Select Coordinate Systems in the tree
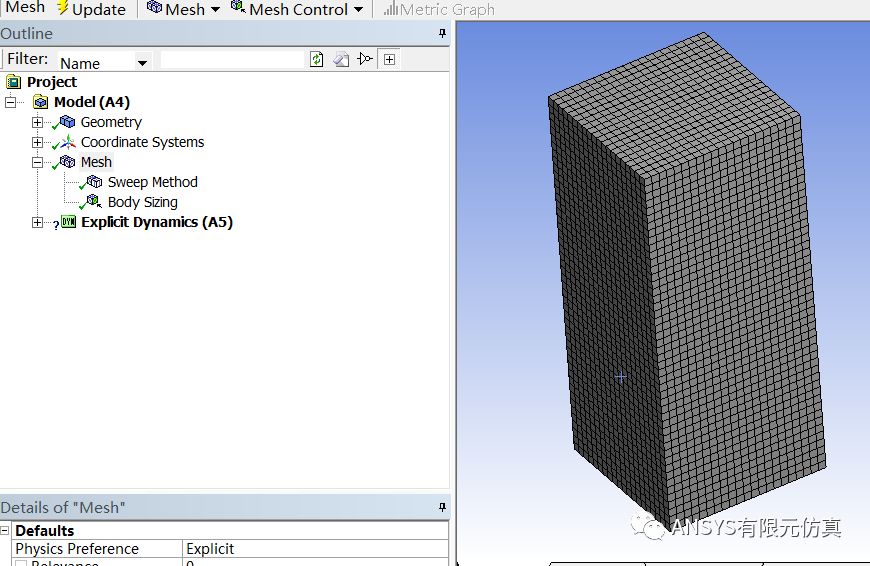 (142, 142)
